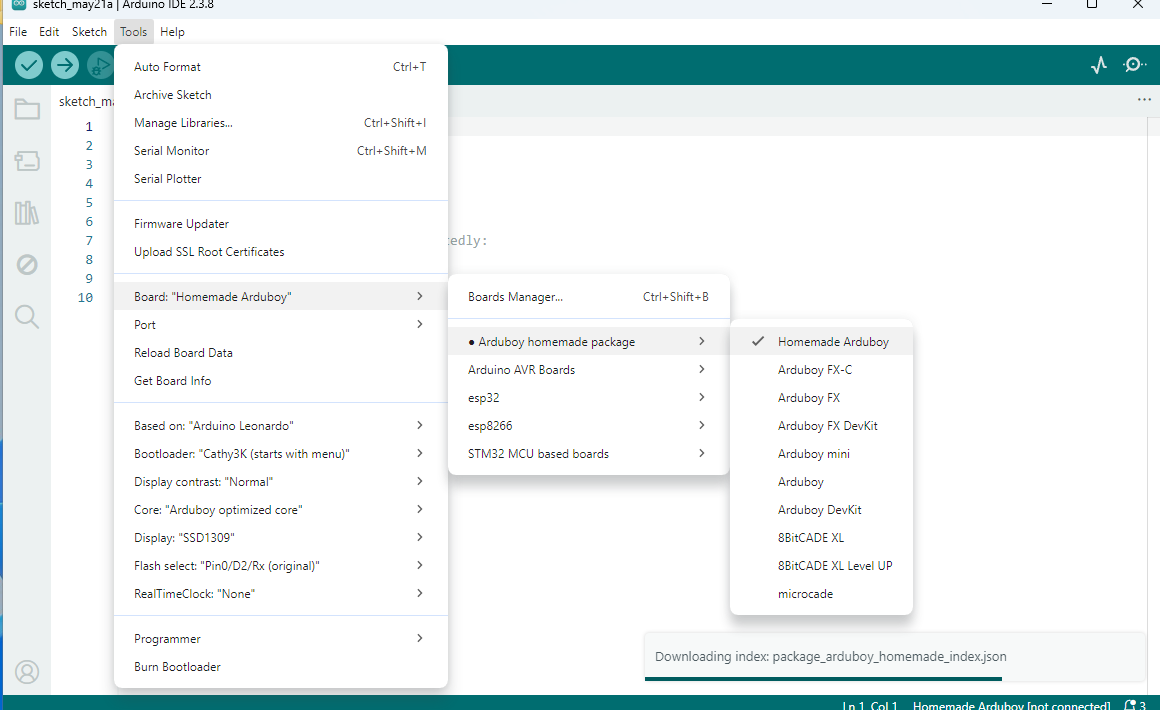The image size is (1160, 710).
Task: Click Reload Board Data
Action: coord(281,353)
